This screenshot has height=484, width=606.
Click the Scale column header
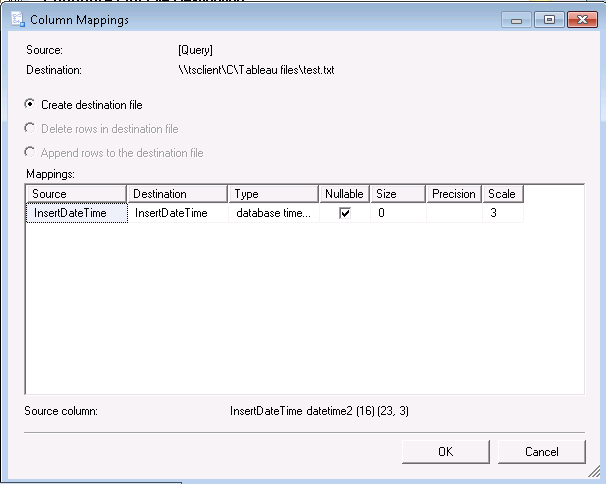(x=502, y=194)
